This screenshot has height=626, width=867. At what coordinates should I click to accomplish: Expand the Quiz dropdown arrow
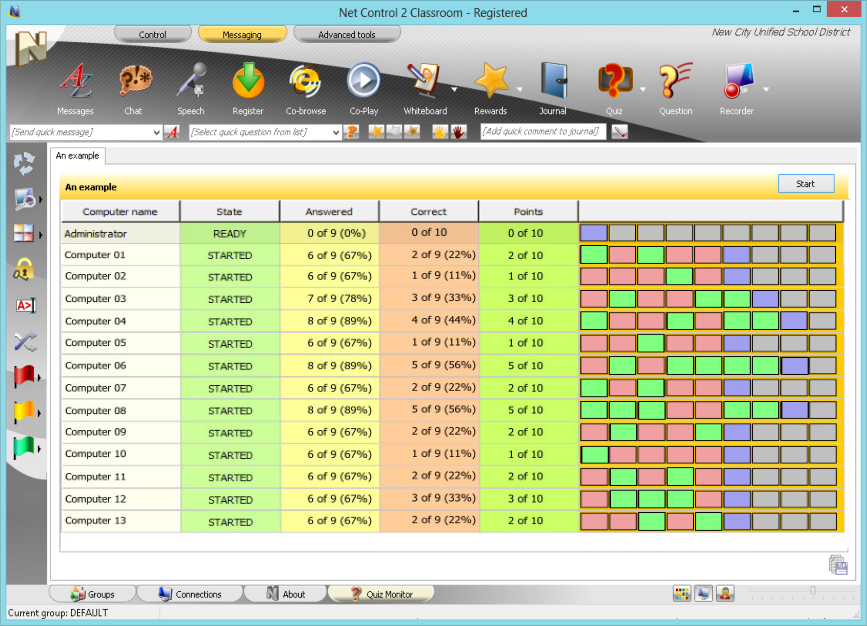point(643,89)
